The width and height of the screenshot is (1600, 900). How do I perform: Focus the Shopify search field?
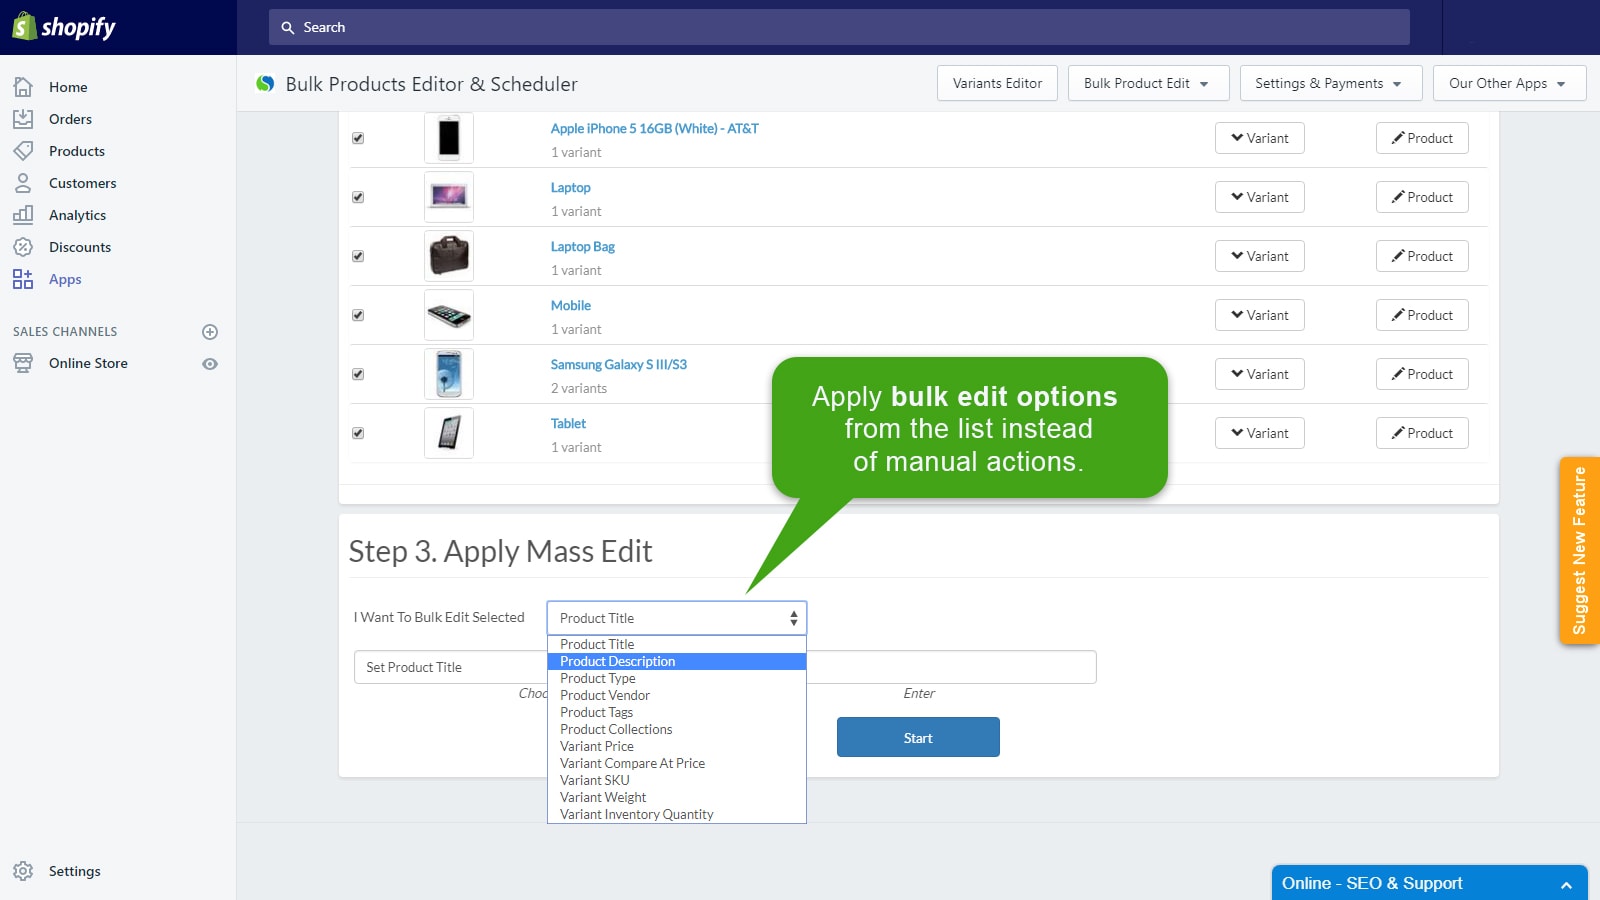click(839, 27)
